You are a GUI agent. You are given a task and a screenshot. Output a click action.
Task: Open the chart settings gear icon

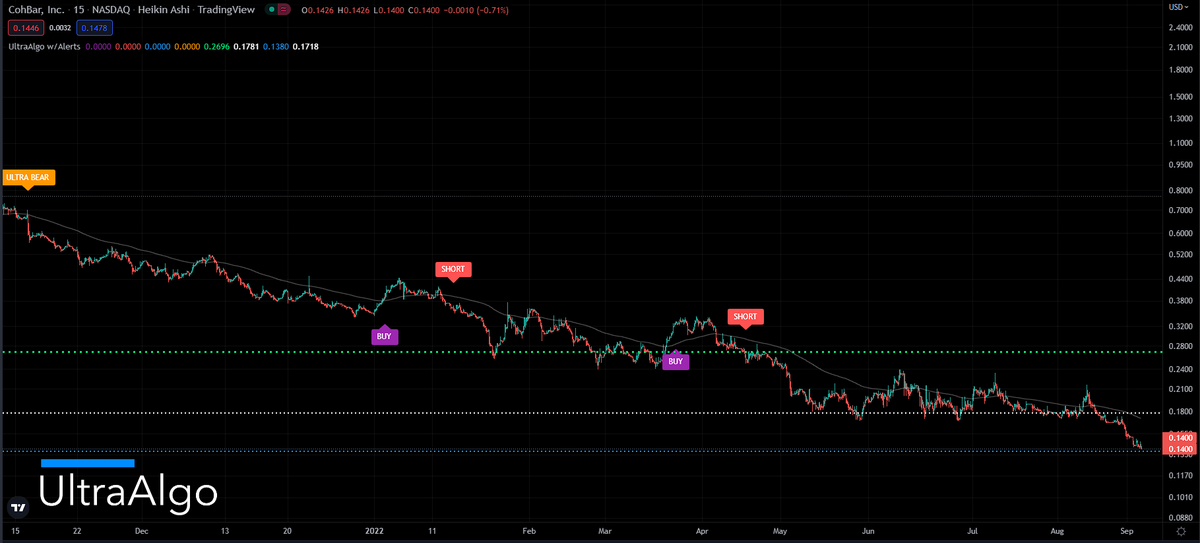(1181, 531)
